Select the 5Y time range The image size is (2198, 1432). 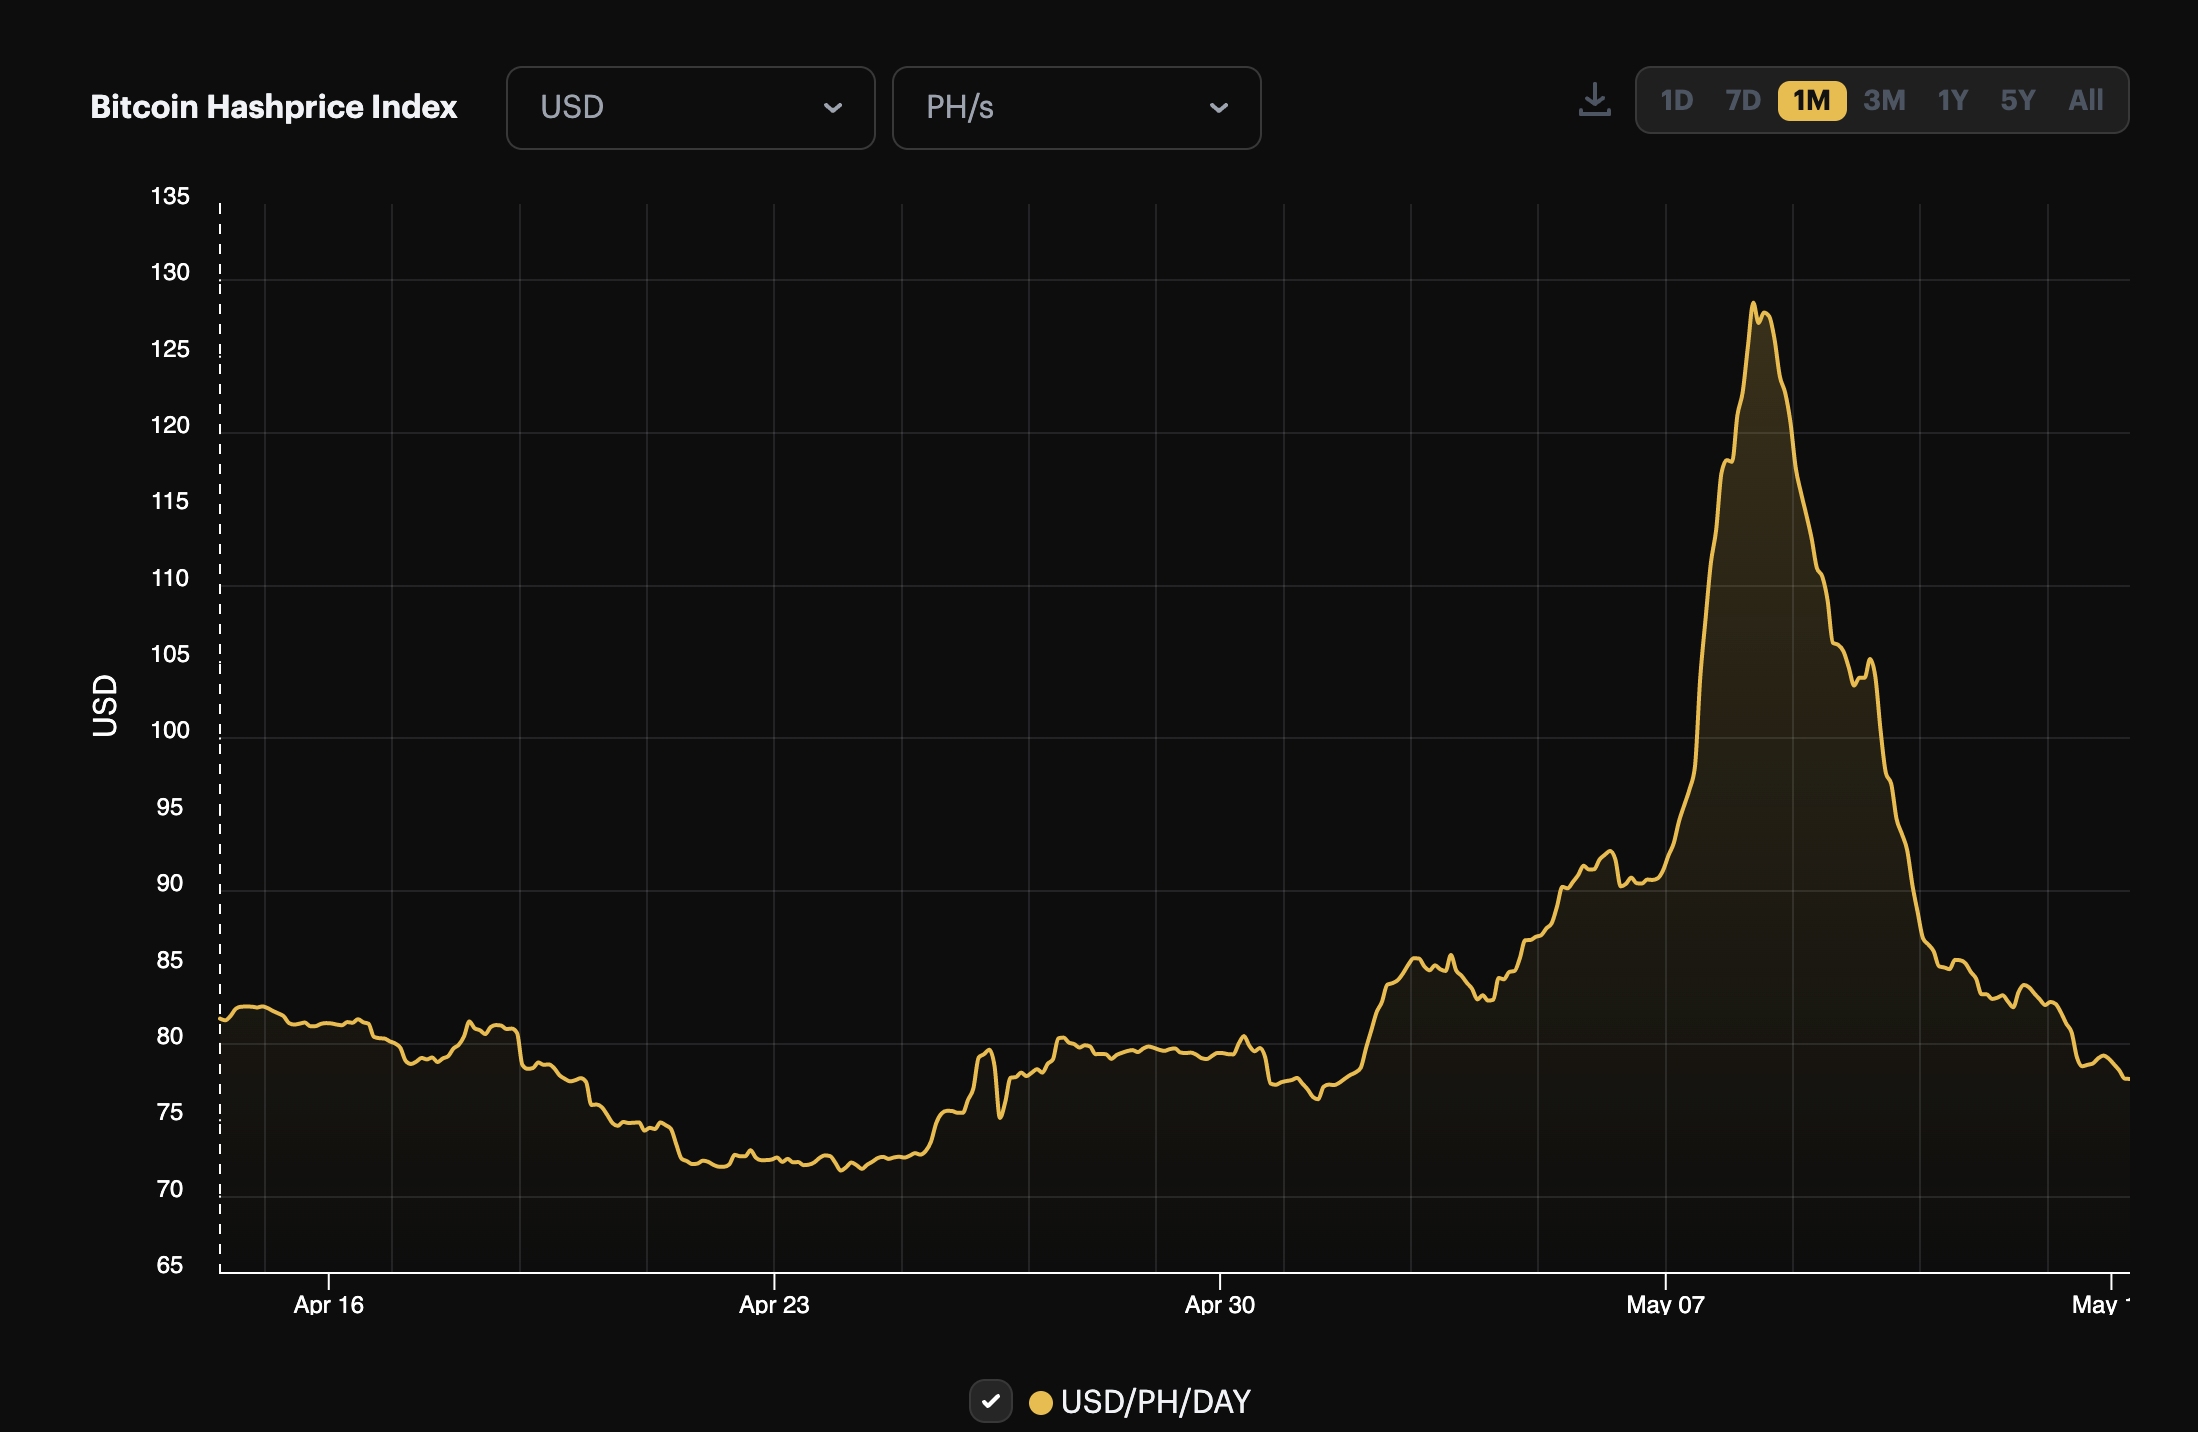(2017, 99)
